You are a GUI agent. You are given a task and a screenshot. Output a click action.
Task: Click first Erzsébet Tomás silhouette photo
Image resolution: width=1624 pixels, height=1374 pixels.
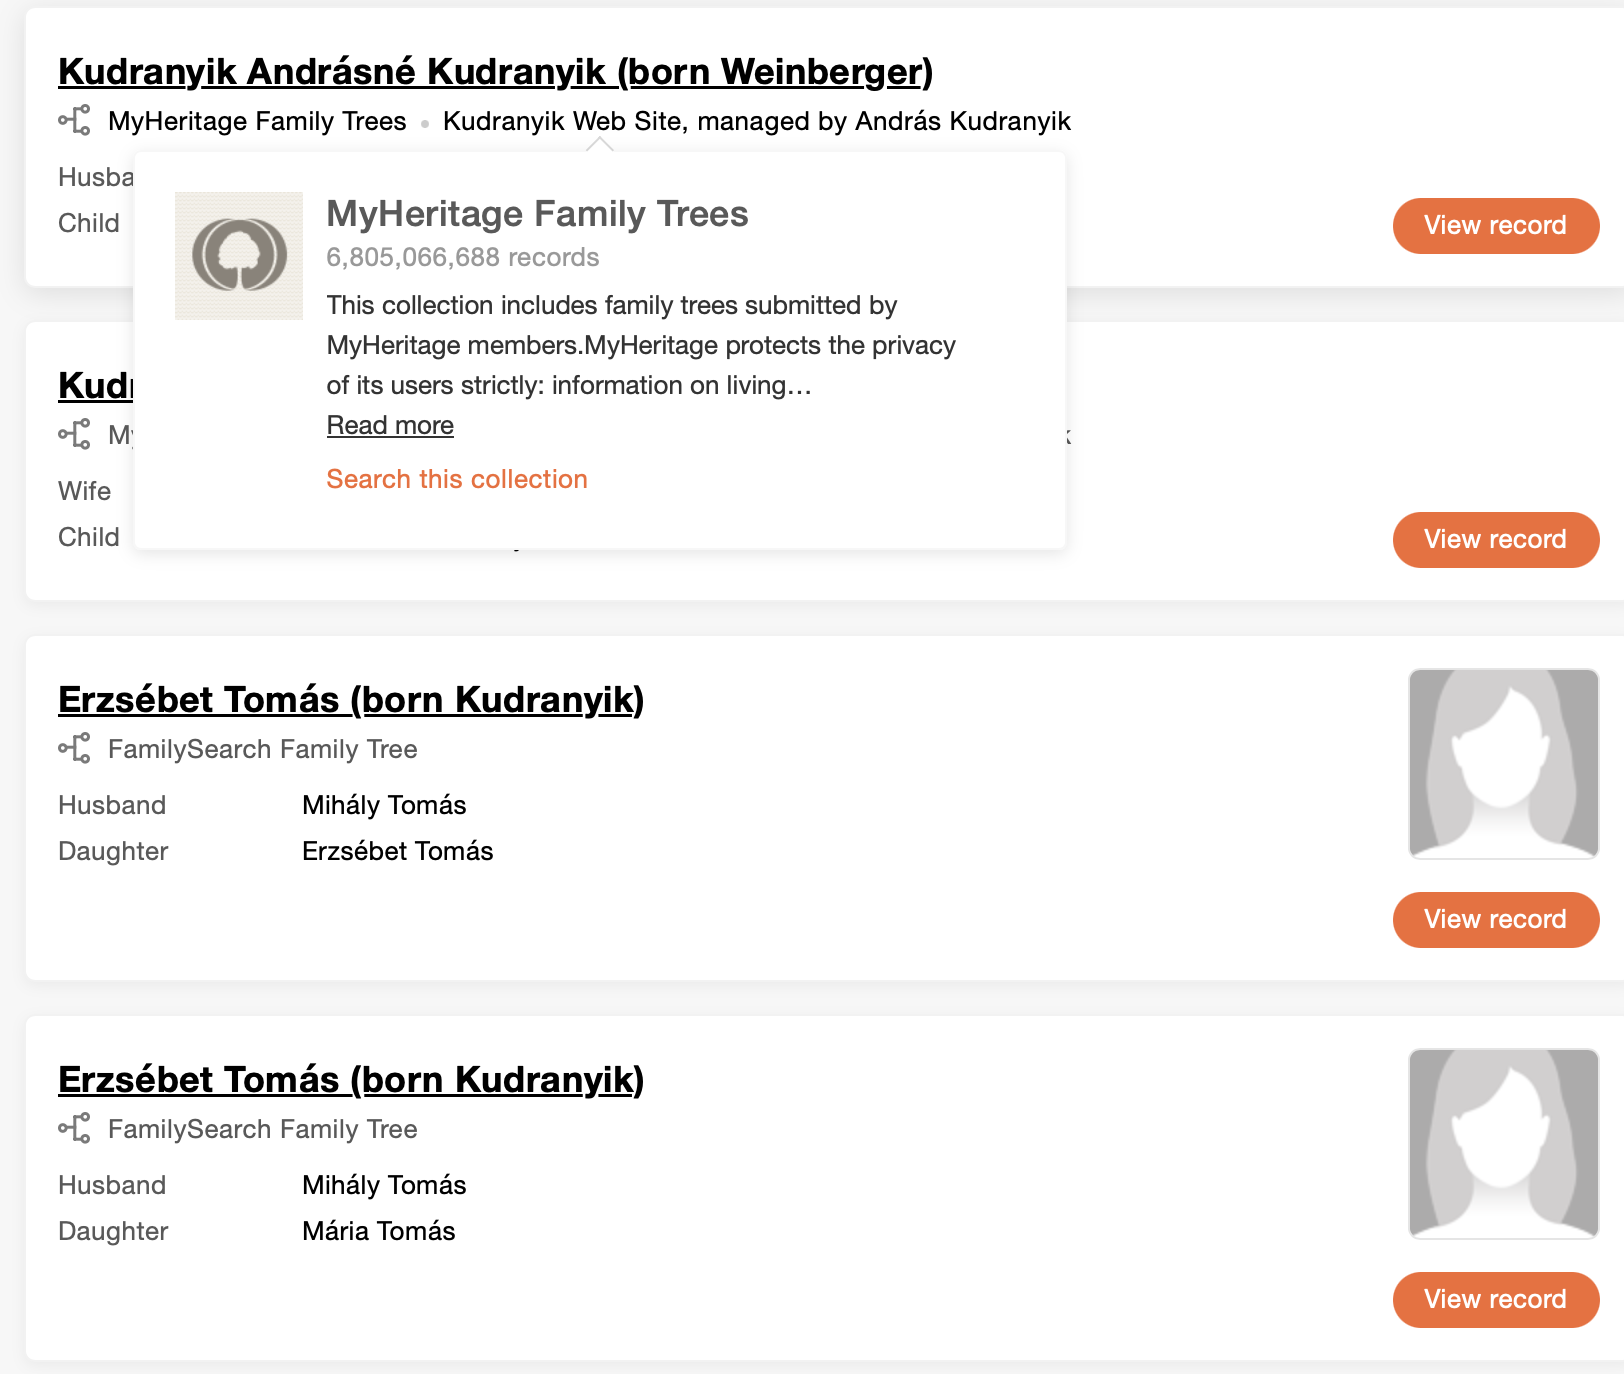(x=1503, y=764)
